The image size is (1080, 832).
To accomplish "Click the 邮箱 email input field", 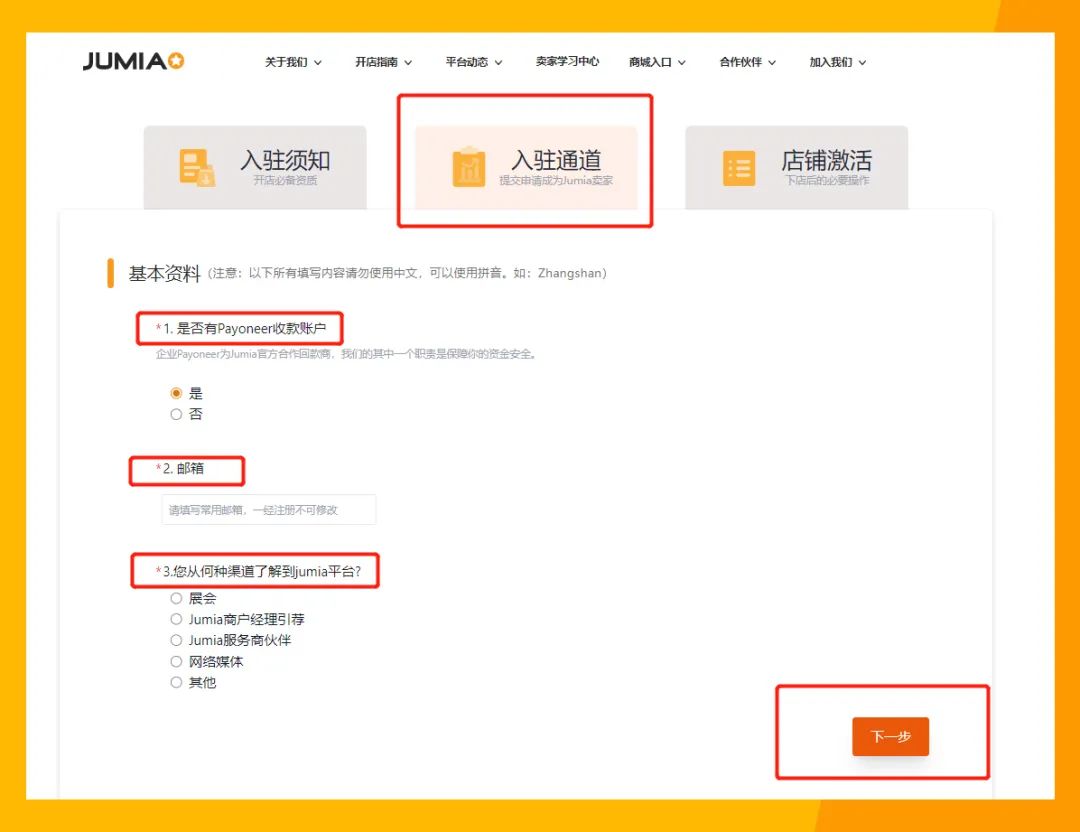I will 268,509.
